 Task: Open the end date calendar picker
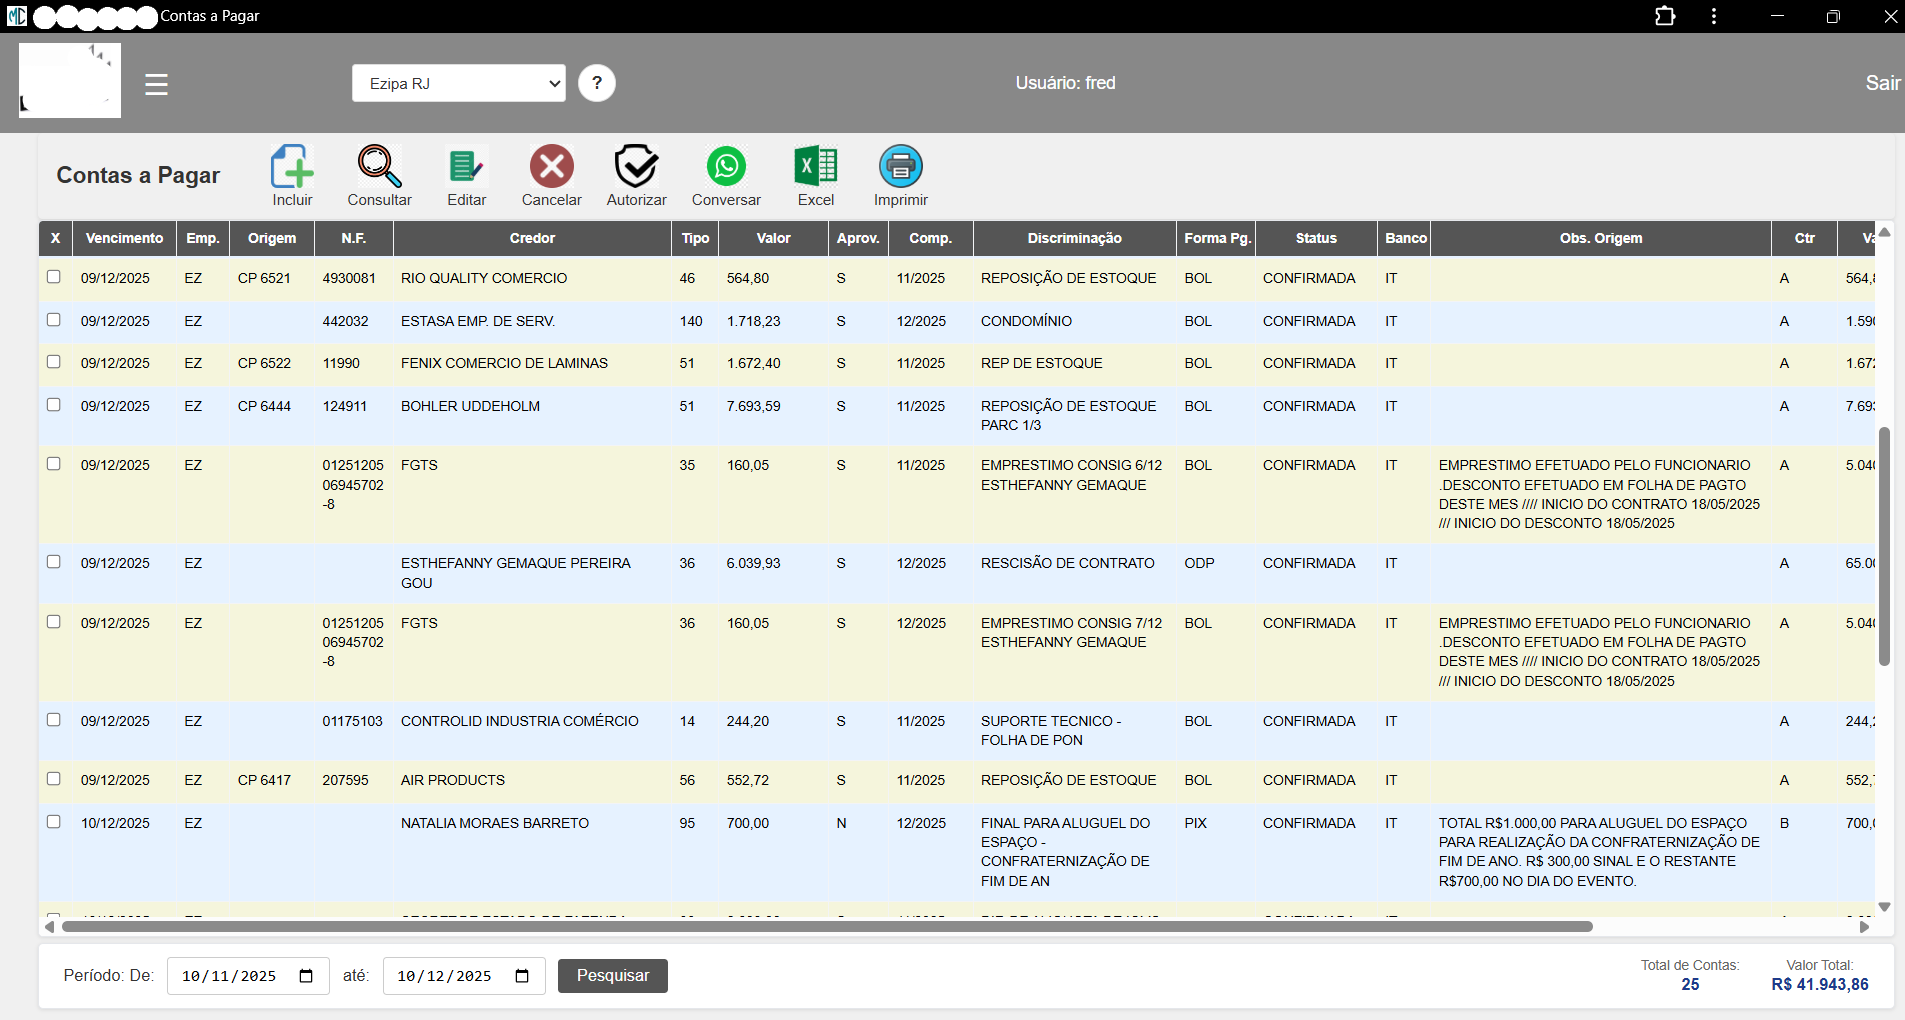point(522,976)
